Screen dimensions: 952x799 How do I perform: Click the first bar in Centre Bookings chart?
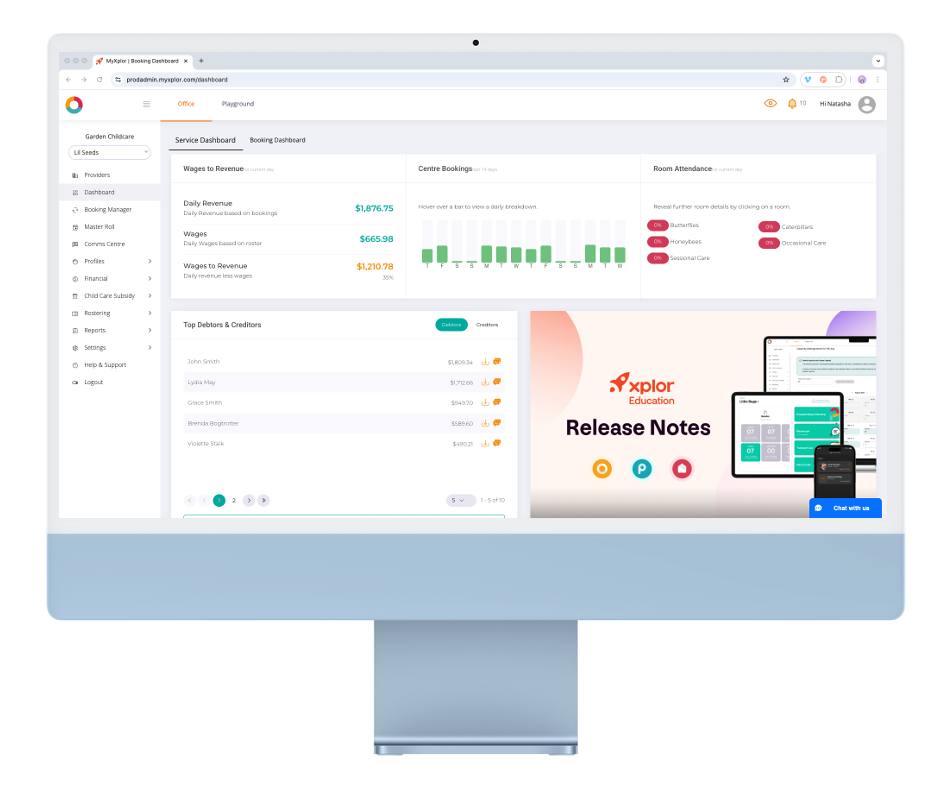click(427, 256)
